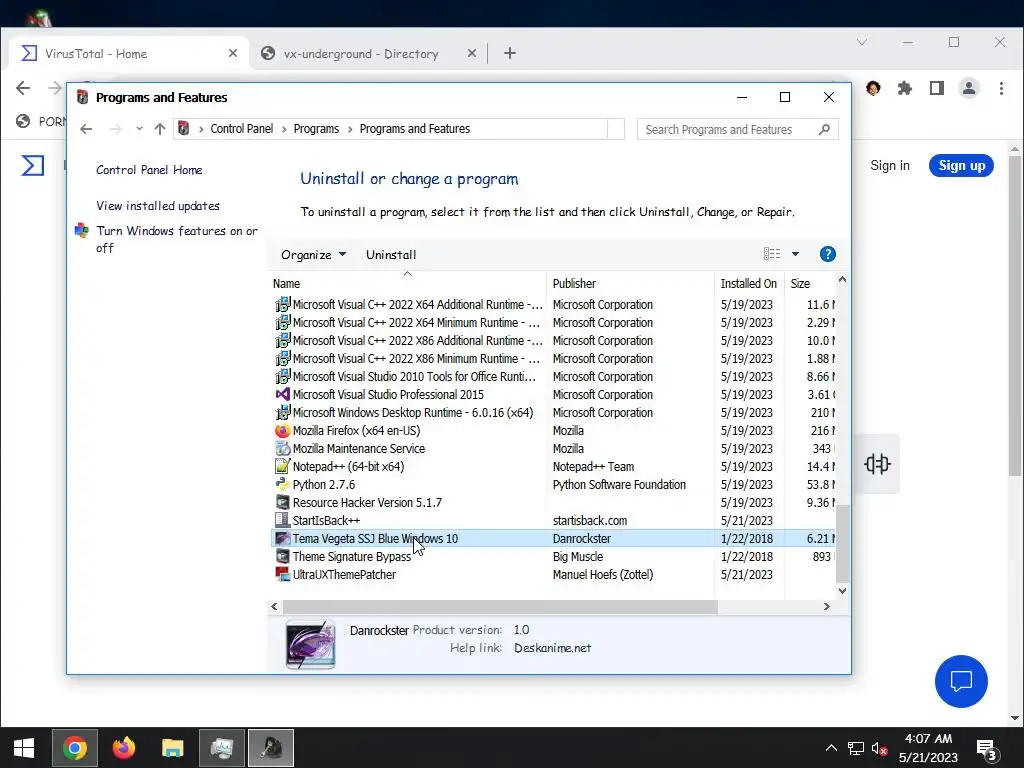Click the Uninstall toolbar button
The height and width of the screenshot is (768, 1024).
[x=391, y=255]
